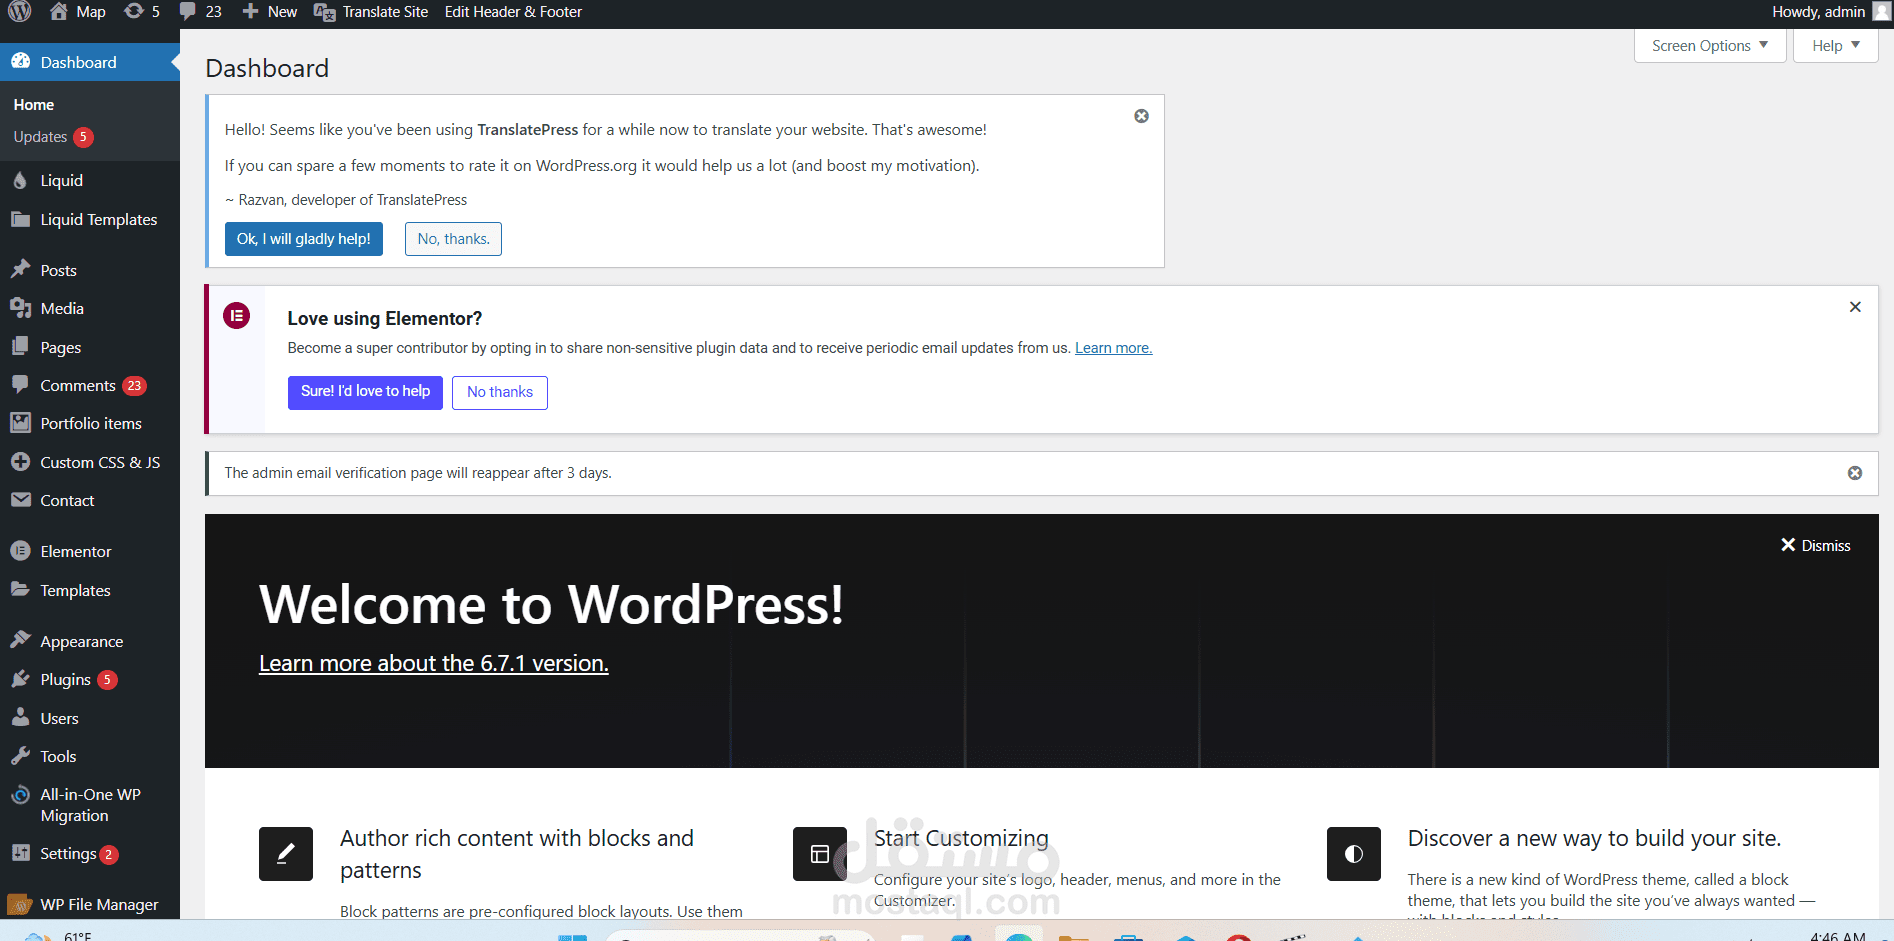Screen dimensions: 1894x941
Task: Click the Users person icon
Action: pyautogui.click(x=20, y=718)
